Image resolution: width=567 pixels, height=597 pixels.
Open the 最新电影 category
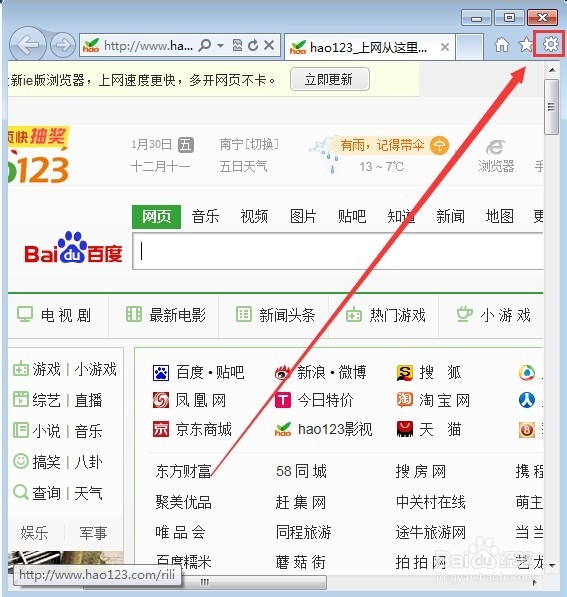coord(166,315)
